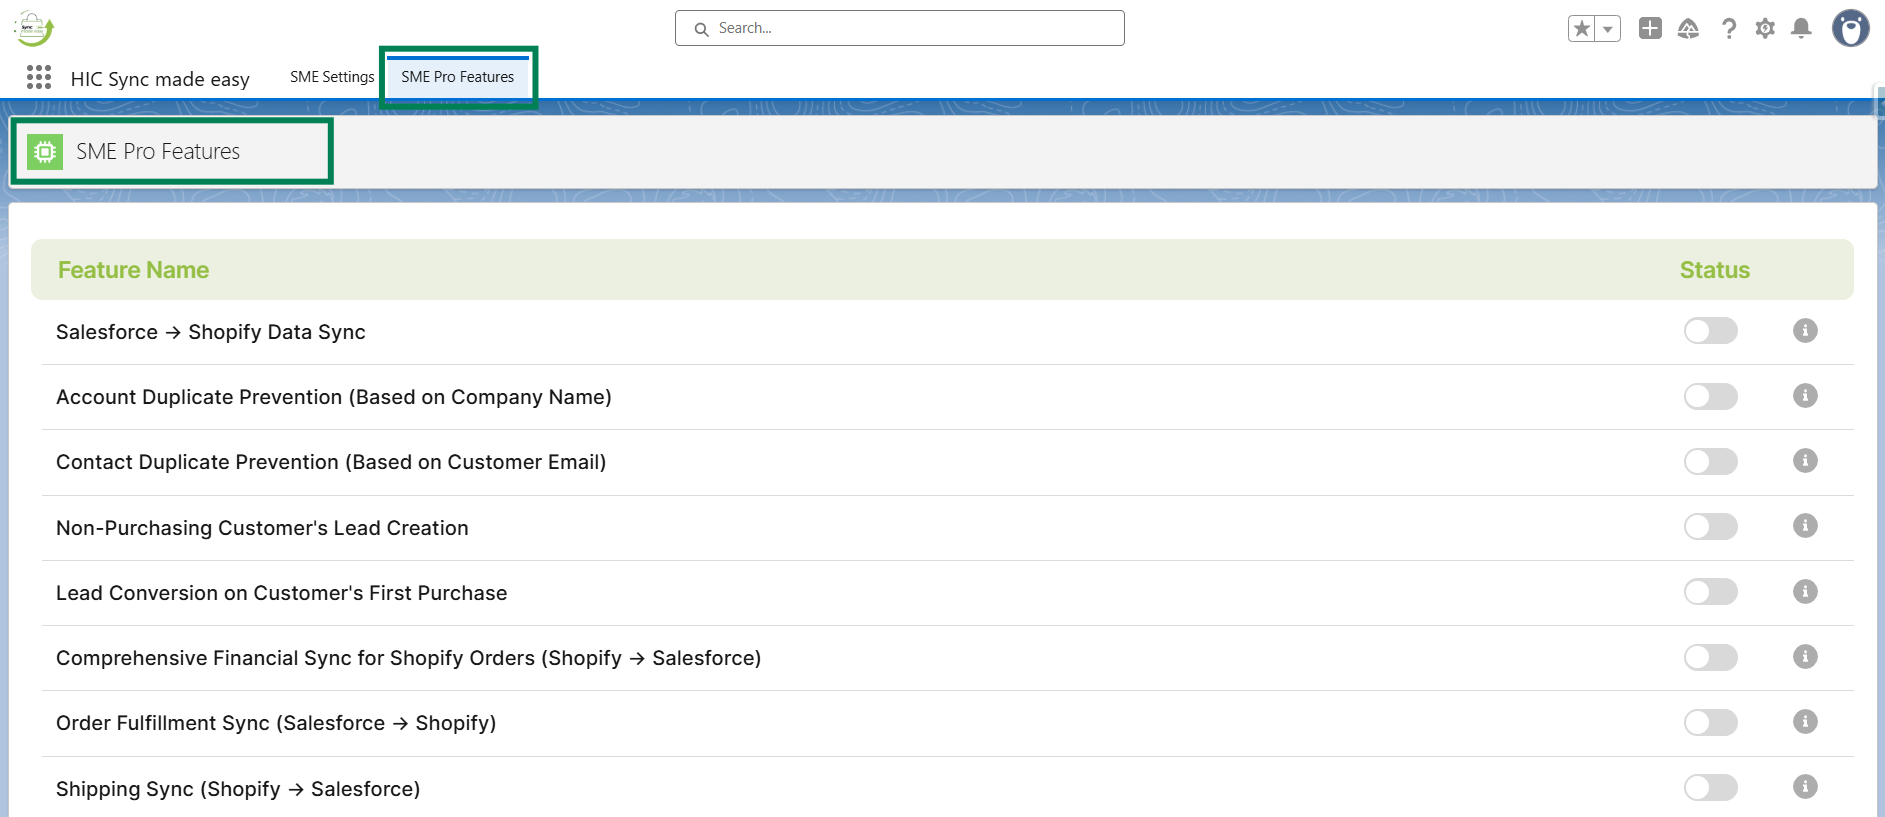Toggle Lead Conversion on First Purchase
Image resolution: width=1885 pixels, height=817 pixels.
(1710, 592)
